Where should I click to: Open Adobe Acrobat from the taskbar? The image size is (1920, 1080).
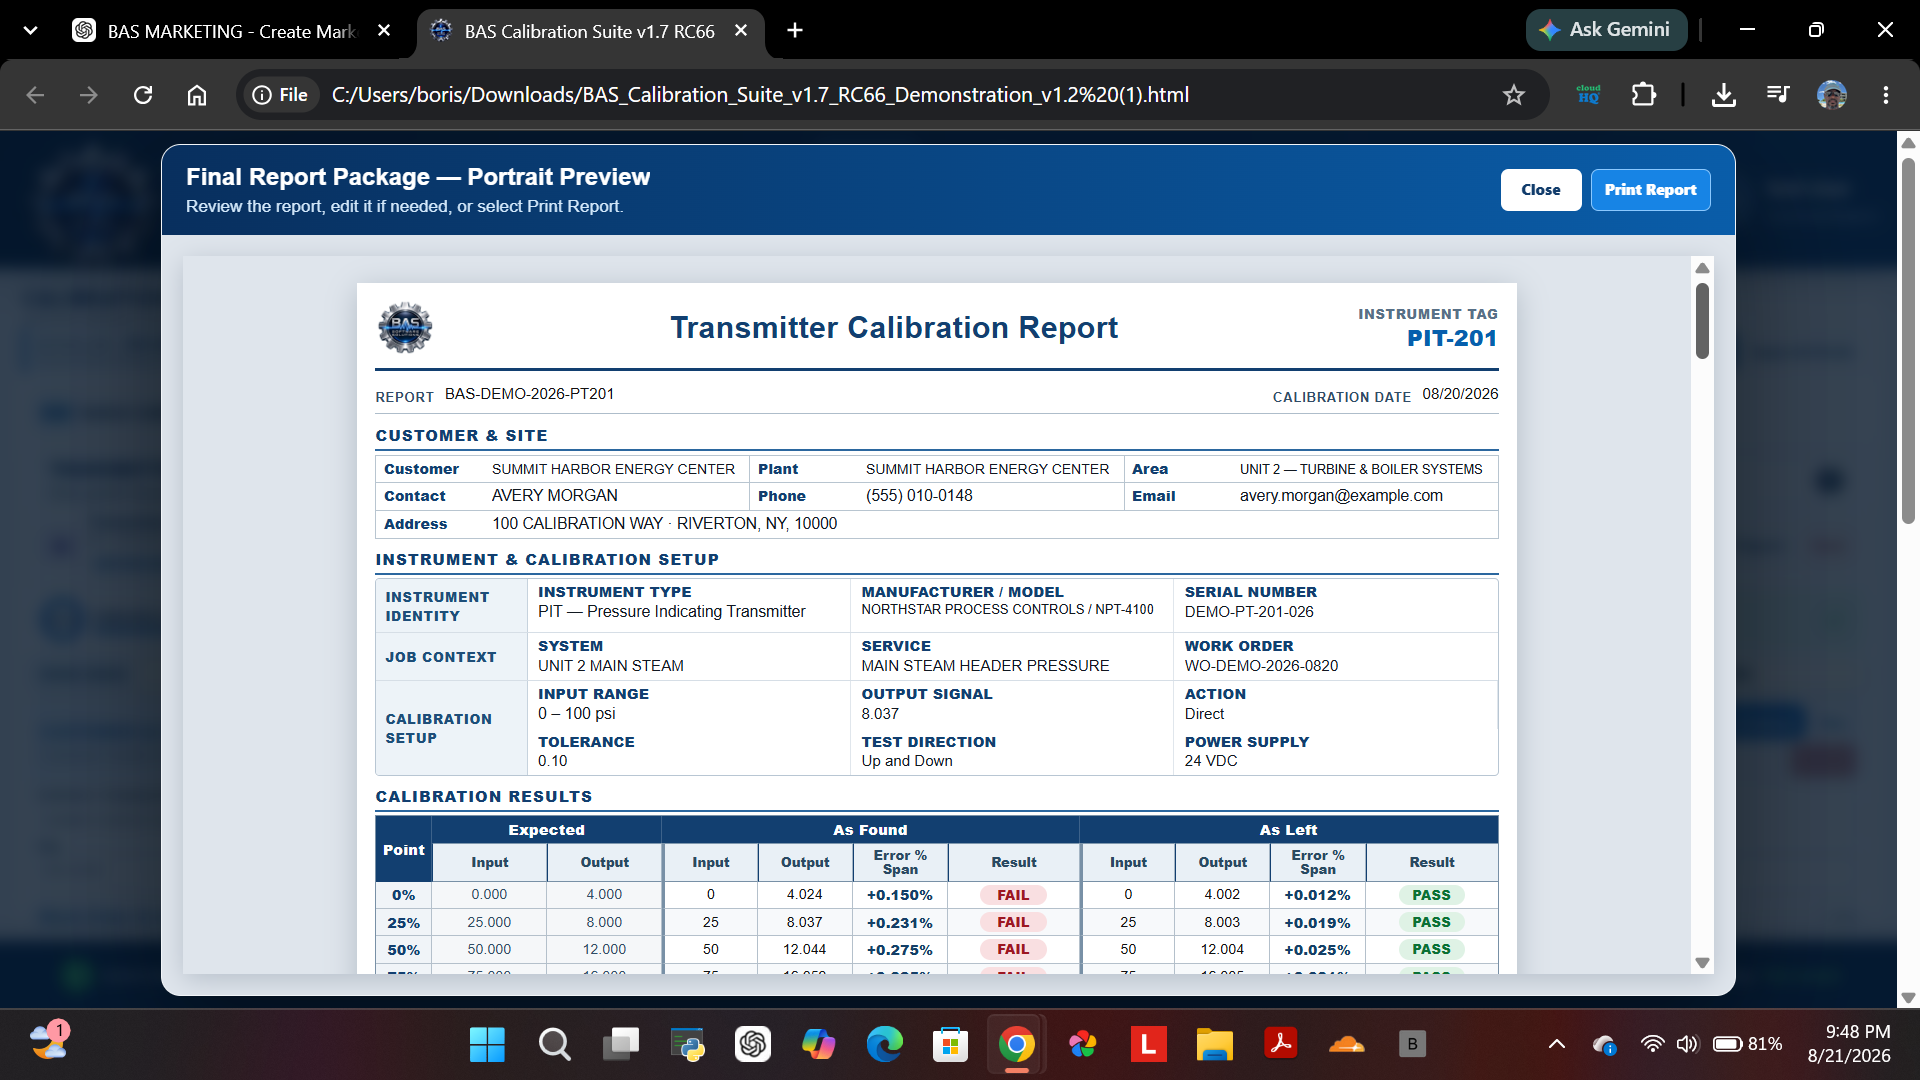pyautogui.click(x=1281, y=1045)
